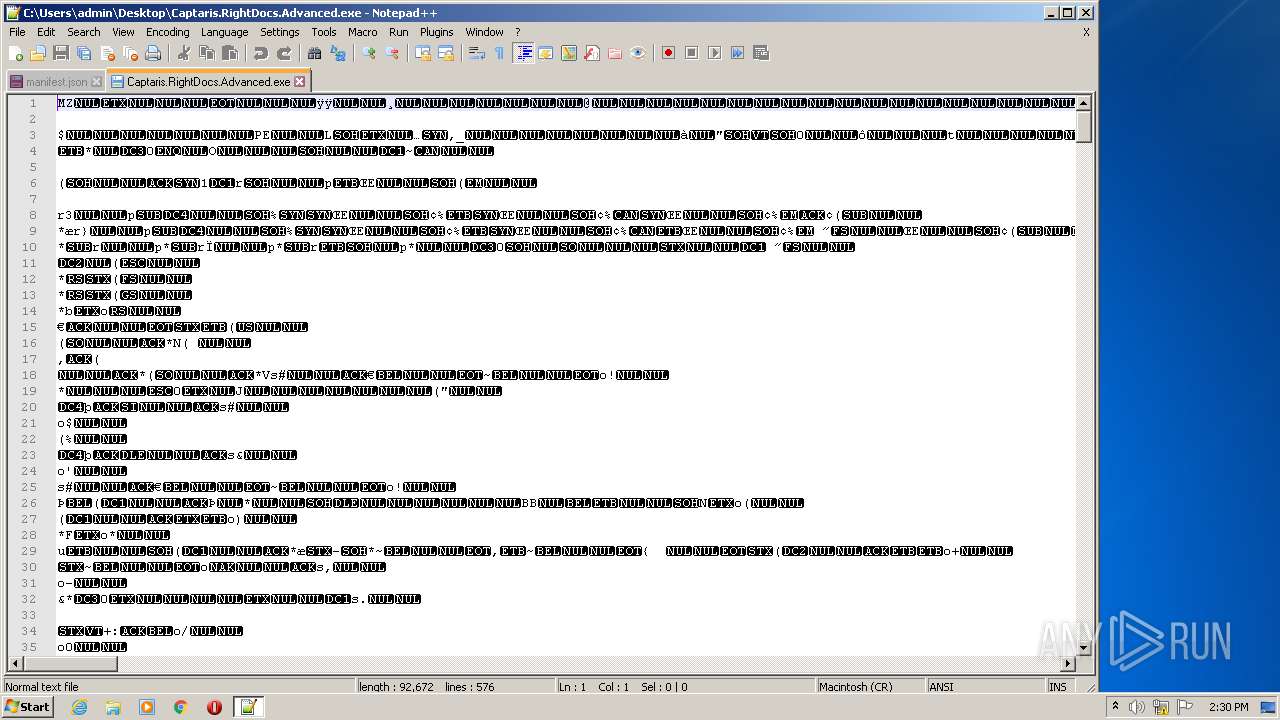Click the vertical scrollbar down arrow
This screenshot has width=1280, height=720.
pos(1083,647)
